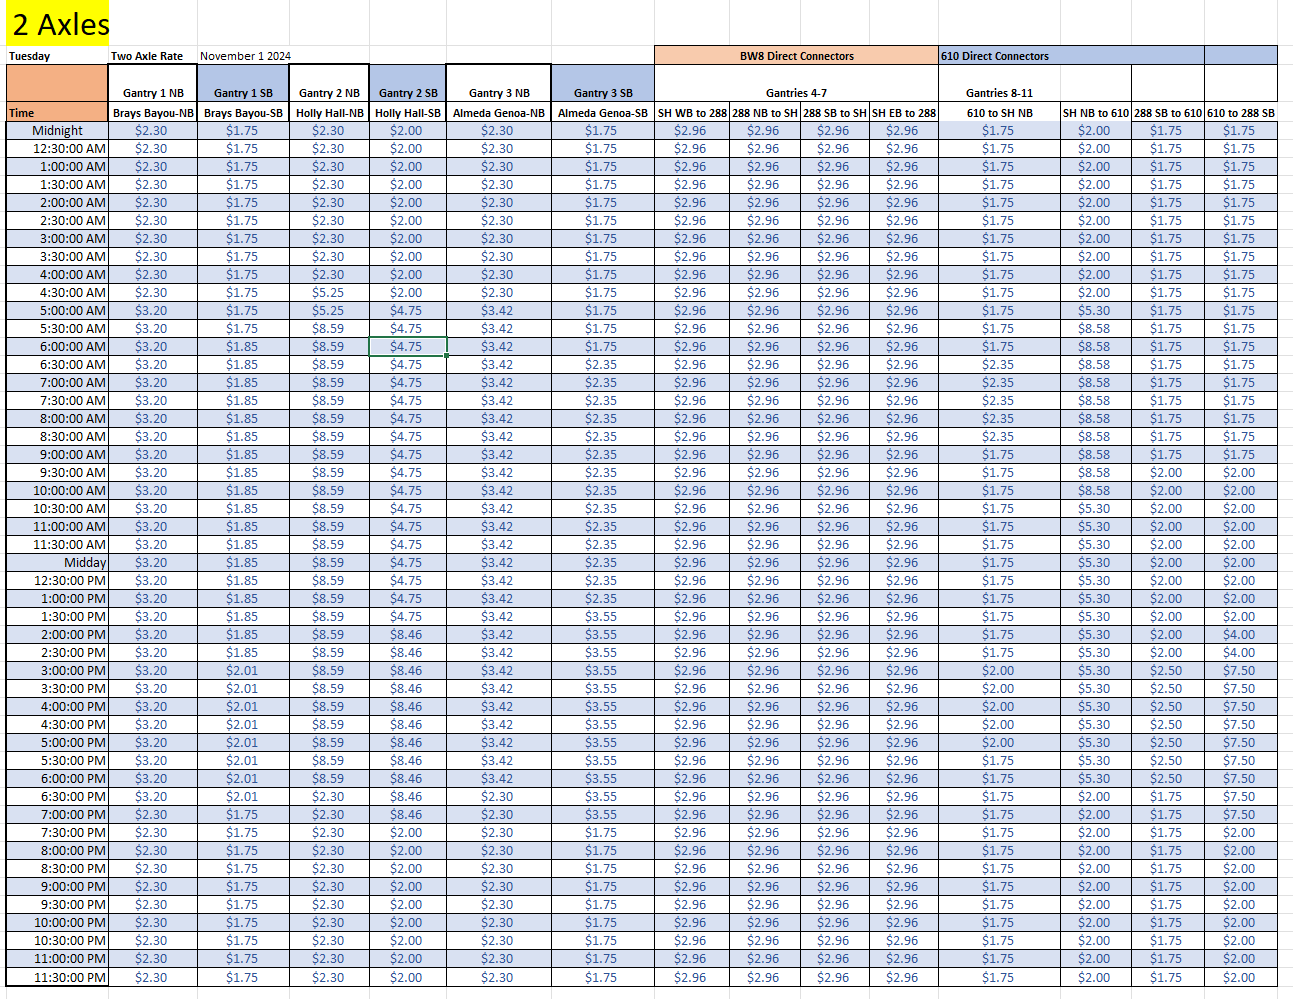This screenshot has height=999, width=1293.
Task: Select the "610 Direct Connectors" header
Action: pyautogui.click(x=1071, y=56)
